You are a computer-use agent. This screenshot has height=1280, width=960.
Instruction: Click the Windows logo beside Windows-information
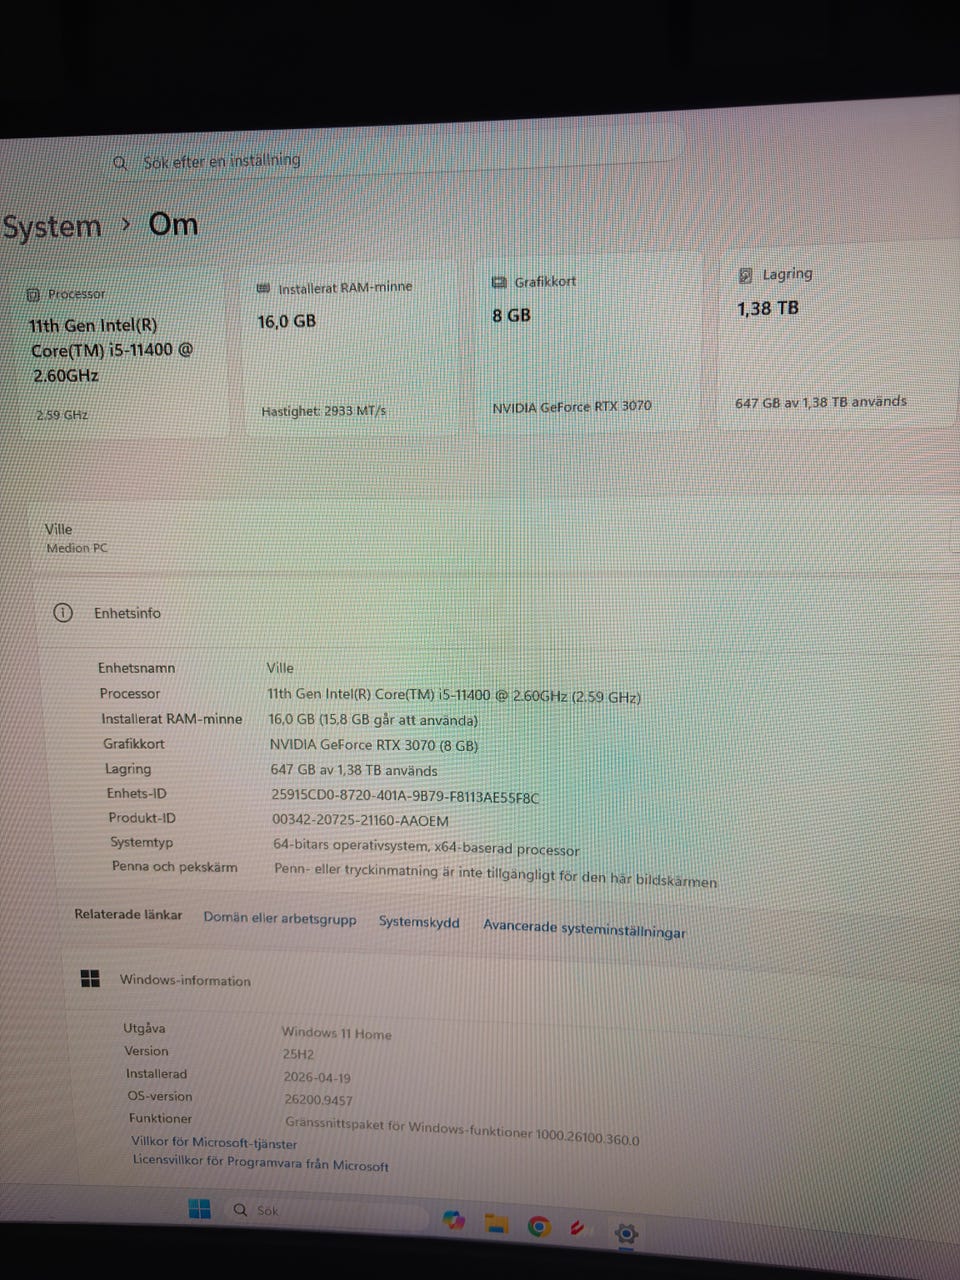(90, 978)
